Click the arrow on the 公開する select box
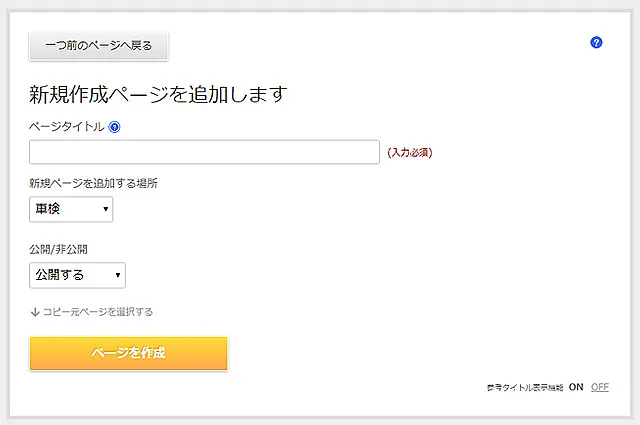Viewport: 640px width, 425px height. 118,275
